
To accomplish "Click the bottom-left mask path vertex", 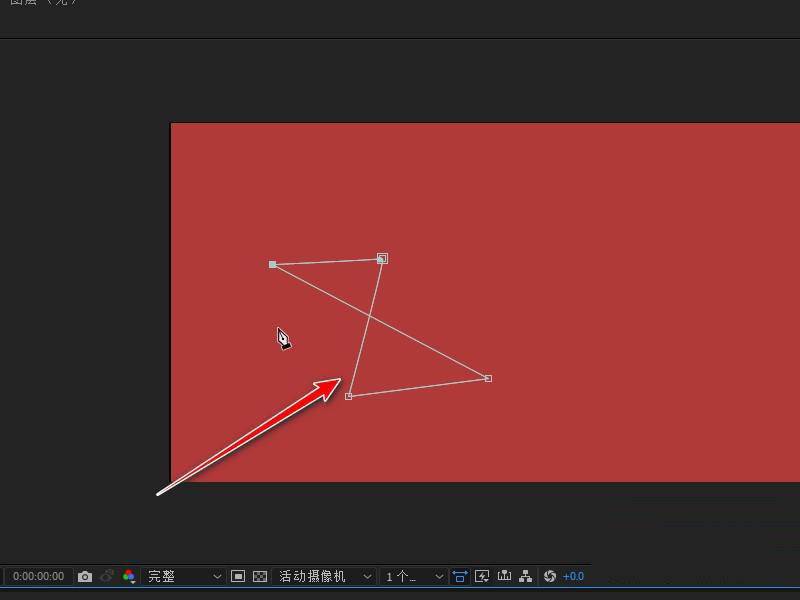I will pyautogui.click(x=348, y=396).
